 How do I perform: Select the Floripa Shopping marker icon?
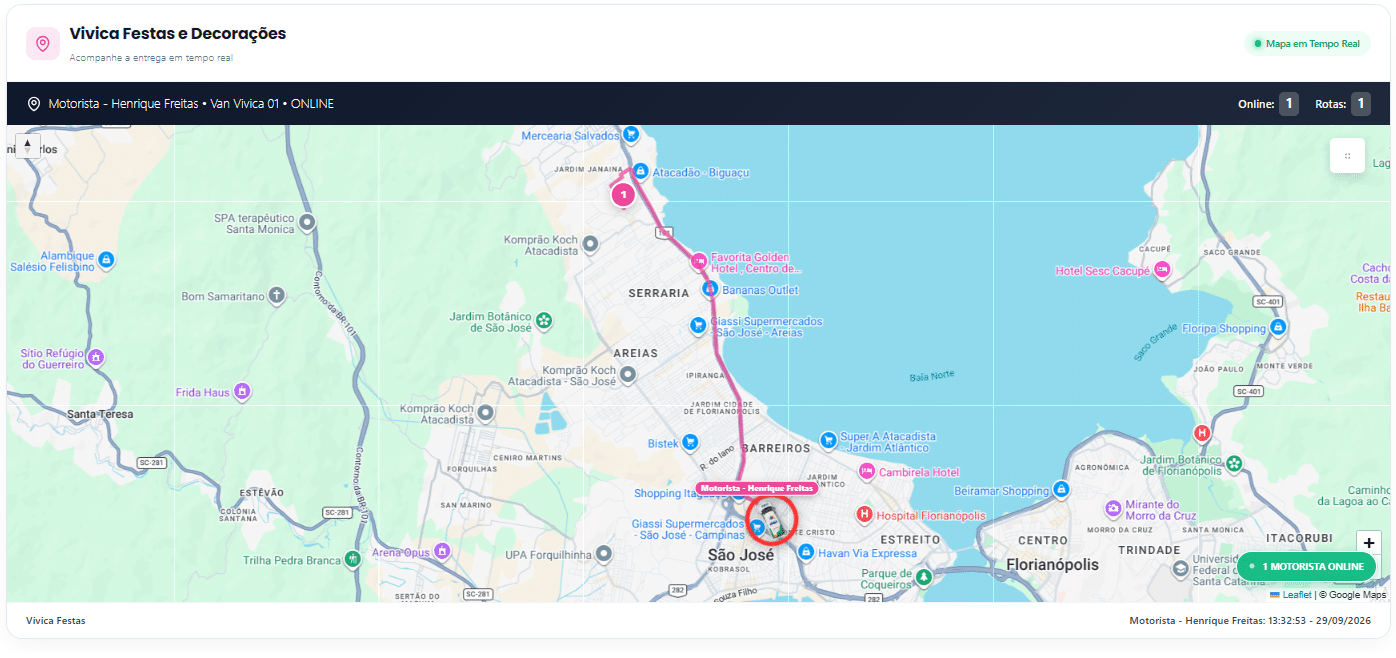click(1278, 327)
